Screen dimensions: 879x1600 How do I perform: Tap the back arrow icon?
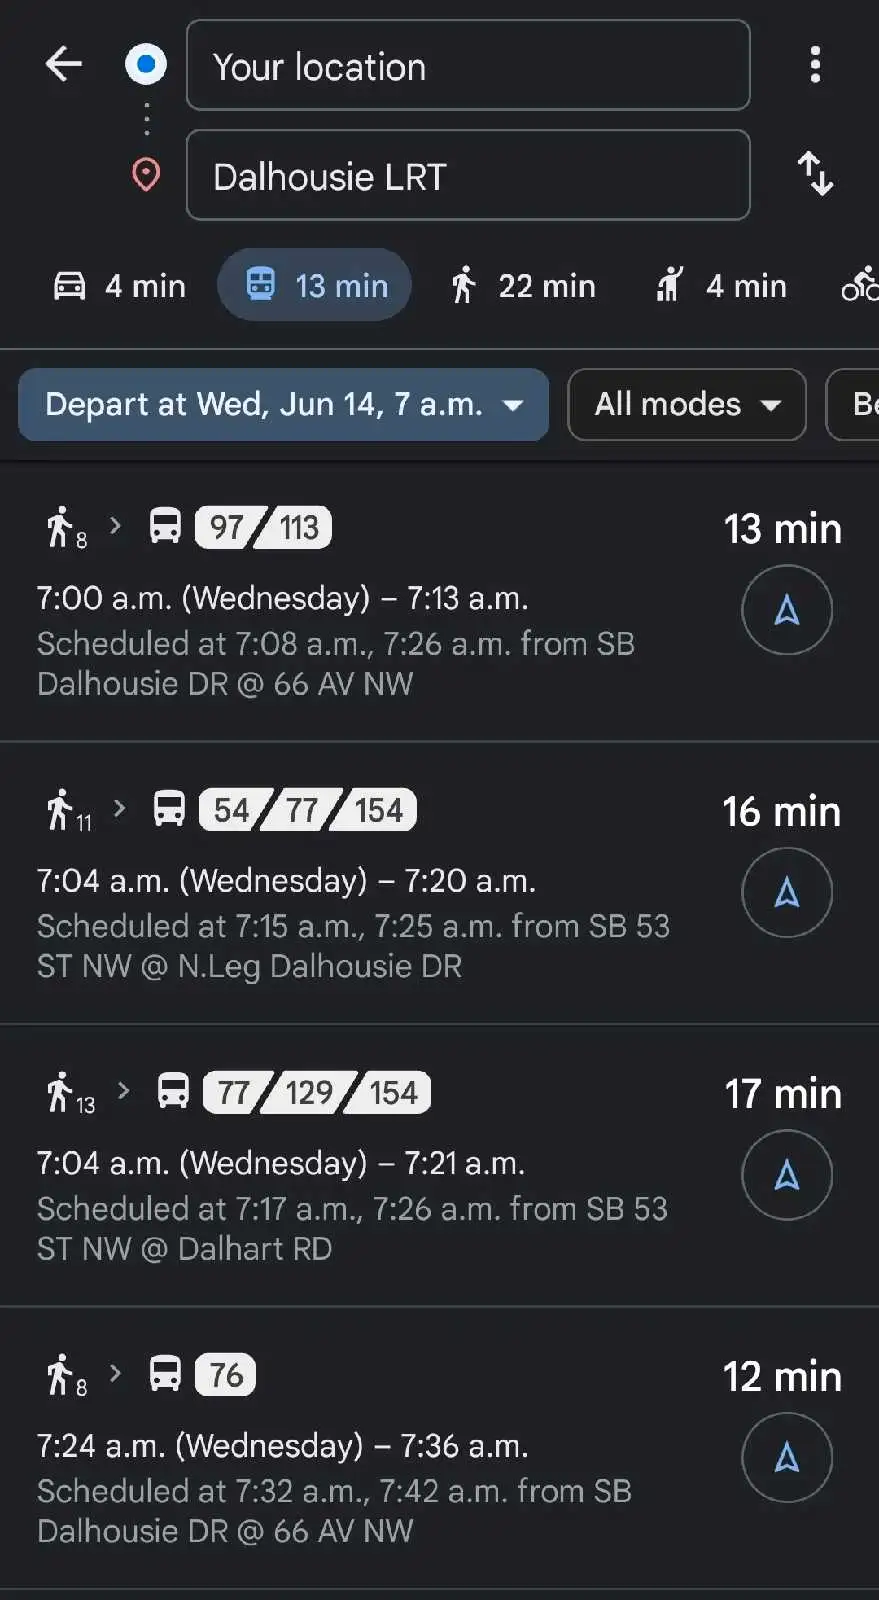64,65
